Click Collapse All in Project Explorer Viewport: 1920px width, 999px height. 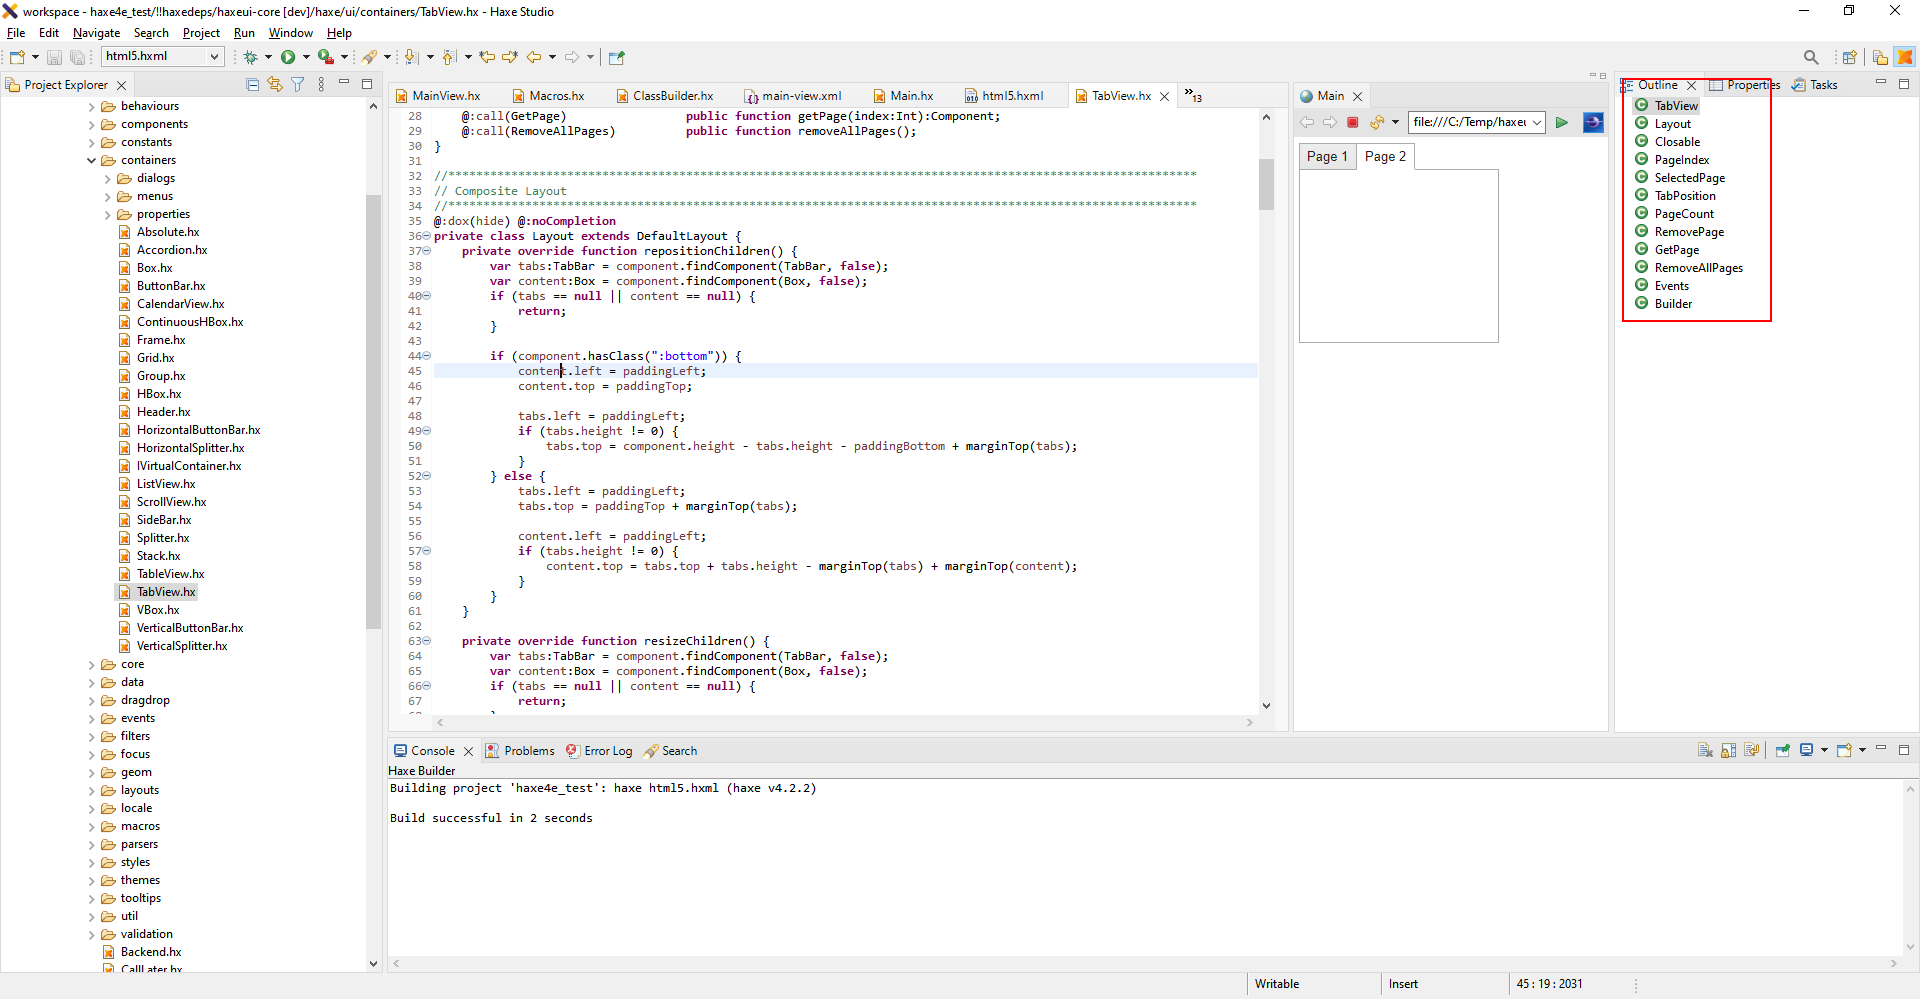pyautogui.click(x=252, y=84)
